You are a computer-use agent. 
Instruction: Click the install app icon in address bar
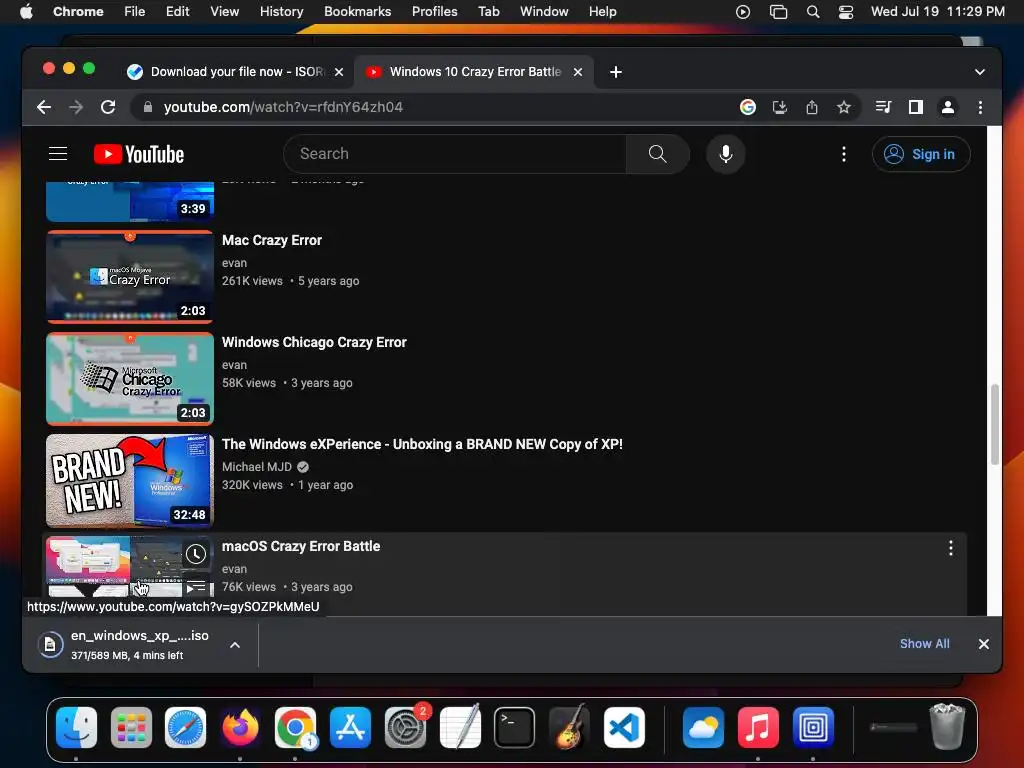pos(780,107)
